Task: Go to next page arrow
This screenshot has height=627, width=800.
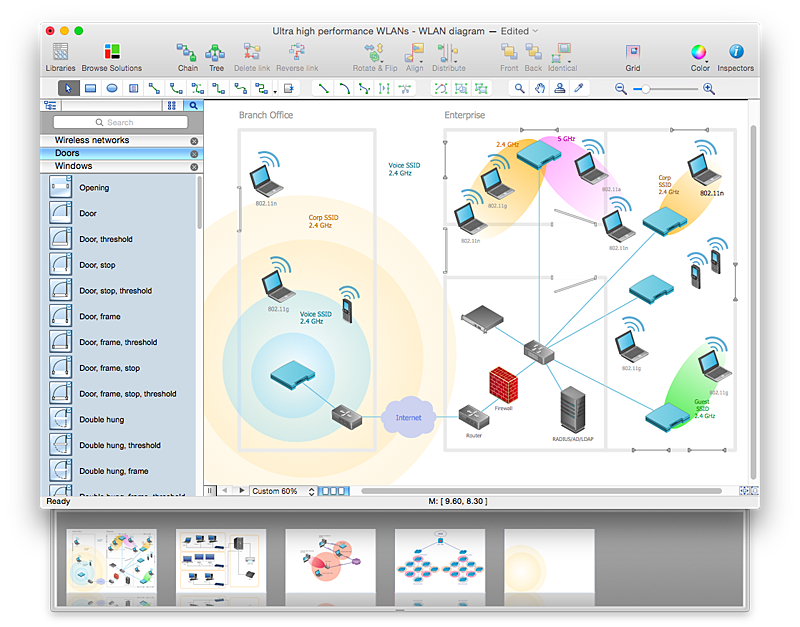Action: (x=242, y=490)
